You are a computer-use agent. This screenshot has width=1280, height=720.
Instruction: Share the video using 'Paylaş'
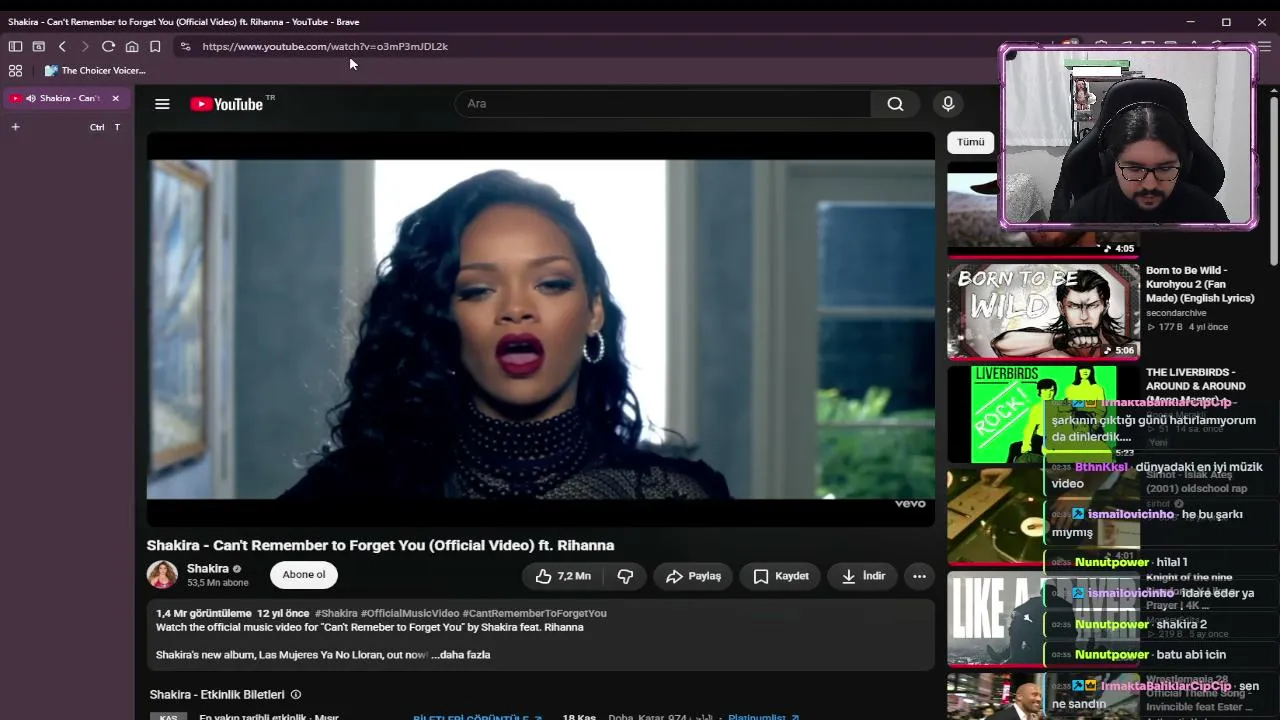[x=694, y=576]
